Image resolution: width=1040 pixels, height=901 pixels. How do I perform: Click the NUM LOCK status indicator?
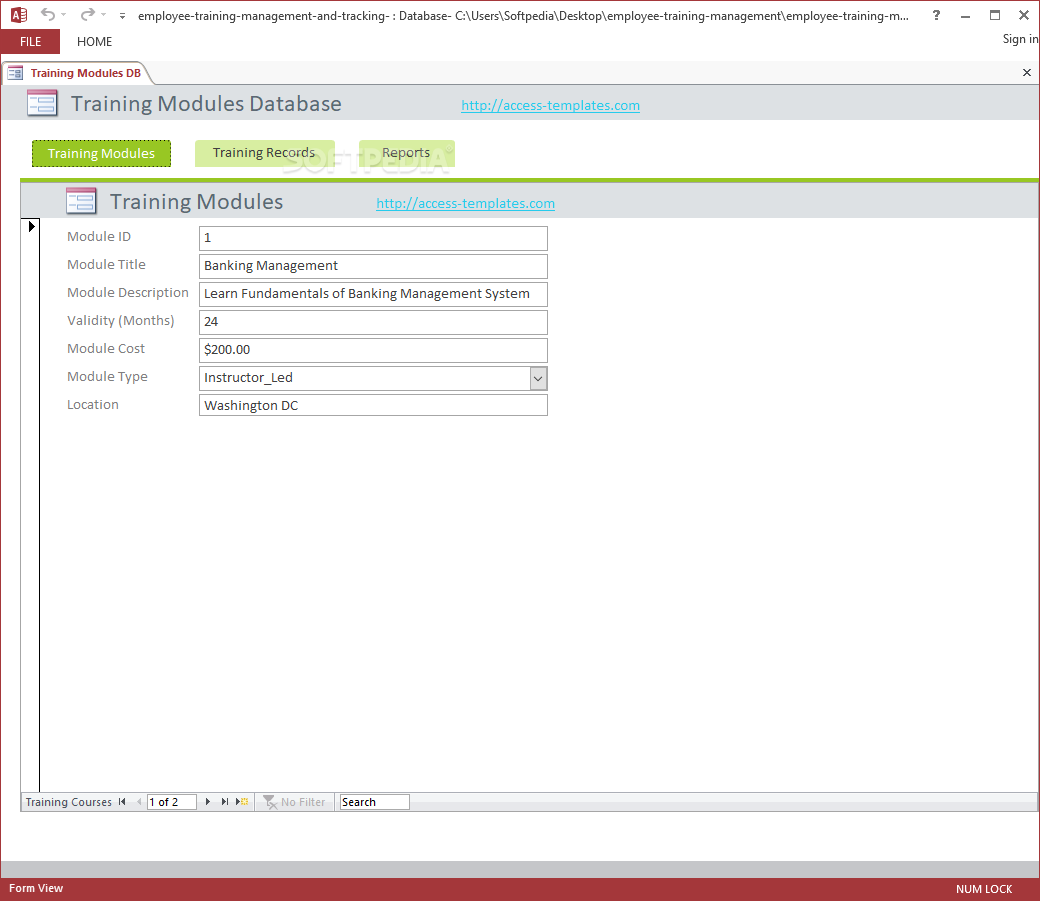pos(984,889)
